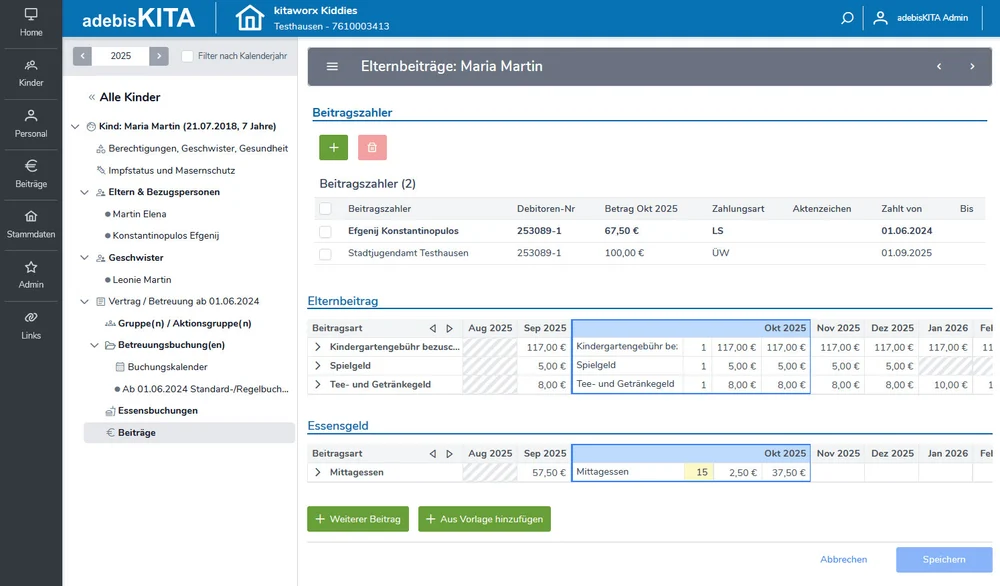
Task: Select Essensbuchungen in the tree
Action: pos(157,411)
